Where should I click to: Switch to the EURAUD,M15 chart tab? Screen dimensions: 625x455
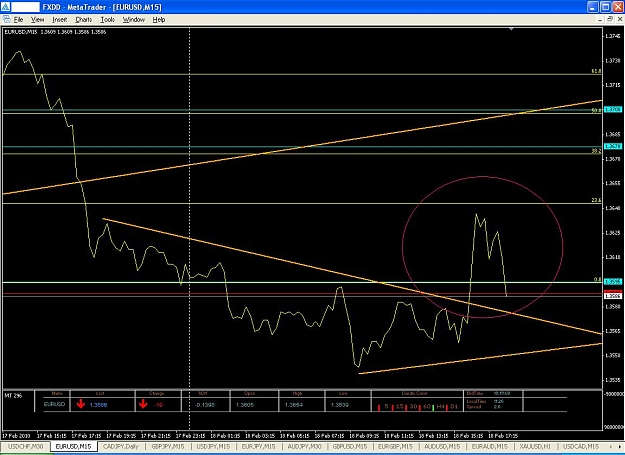click(489, 446)
